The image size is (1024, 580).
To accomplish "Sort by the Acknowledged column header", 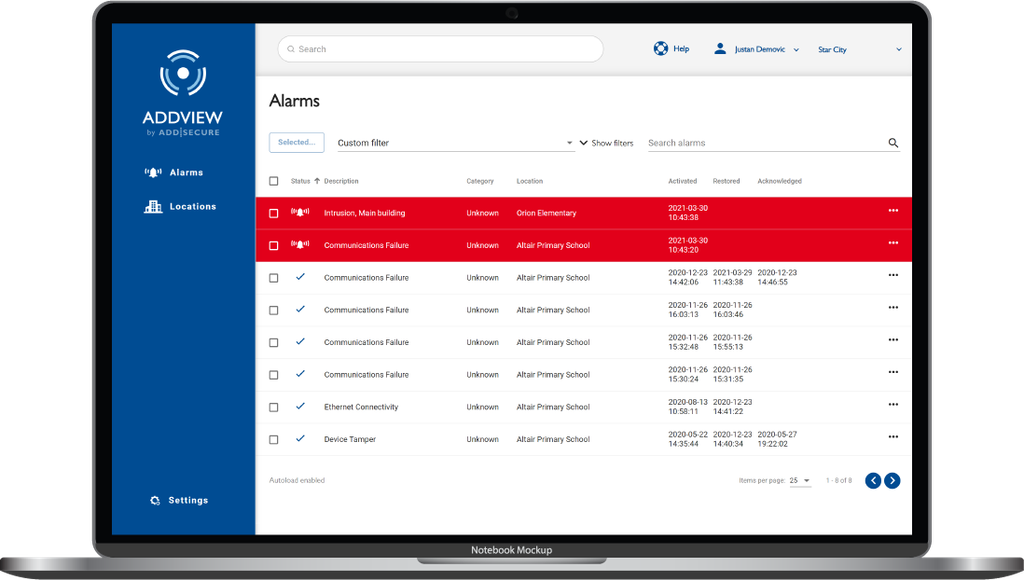I will pyautogui.click(x=780, y=181).
